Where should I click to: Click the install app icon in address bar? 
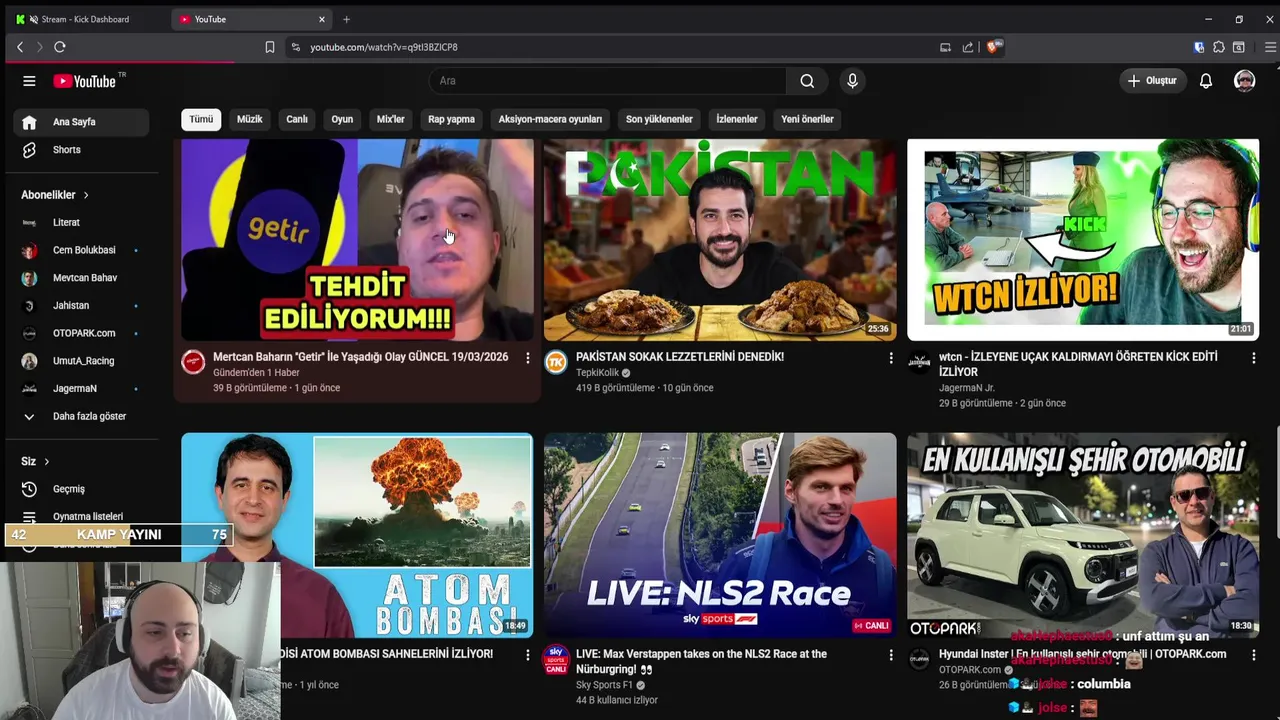(x=945, y=47)
